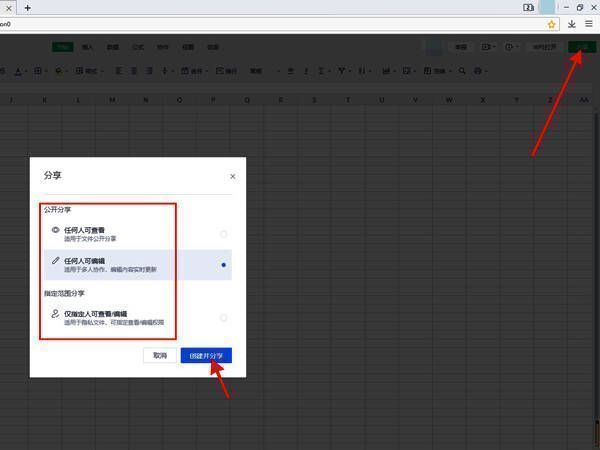The height and width of the screenshot is (450, 600).
Task: Choose 仅指定人可查看/编辑 radio button
Action: pyautogui.click(x=223, y=318)
